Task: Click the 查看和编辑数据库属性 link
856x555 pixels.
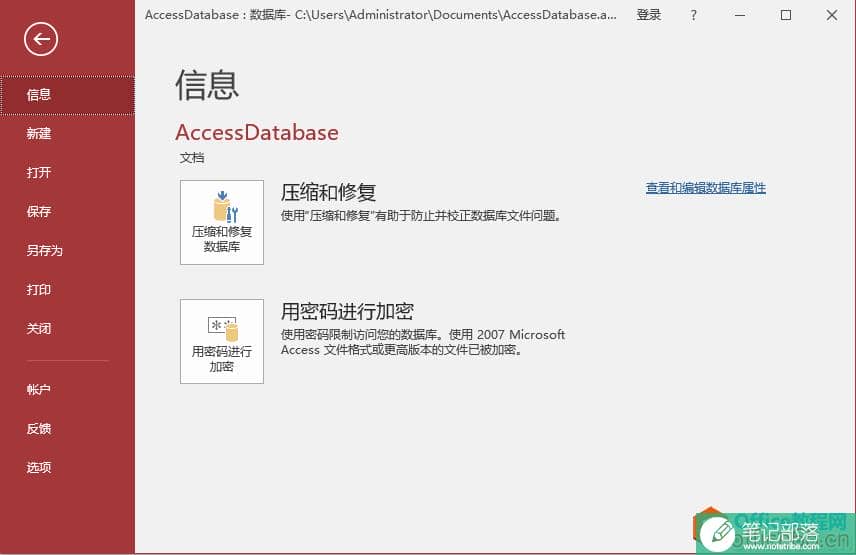Action: pos(706,188)
